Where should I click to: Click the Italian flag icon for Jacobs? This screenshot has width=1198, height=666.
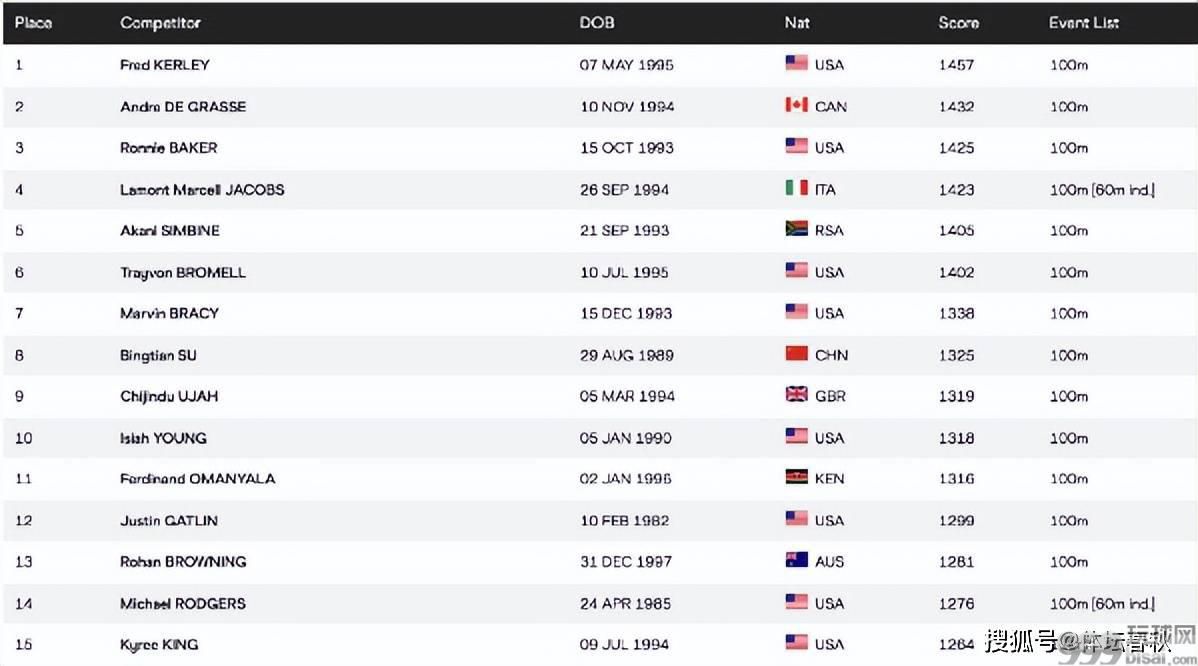[x=796, y=188]
